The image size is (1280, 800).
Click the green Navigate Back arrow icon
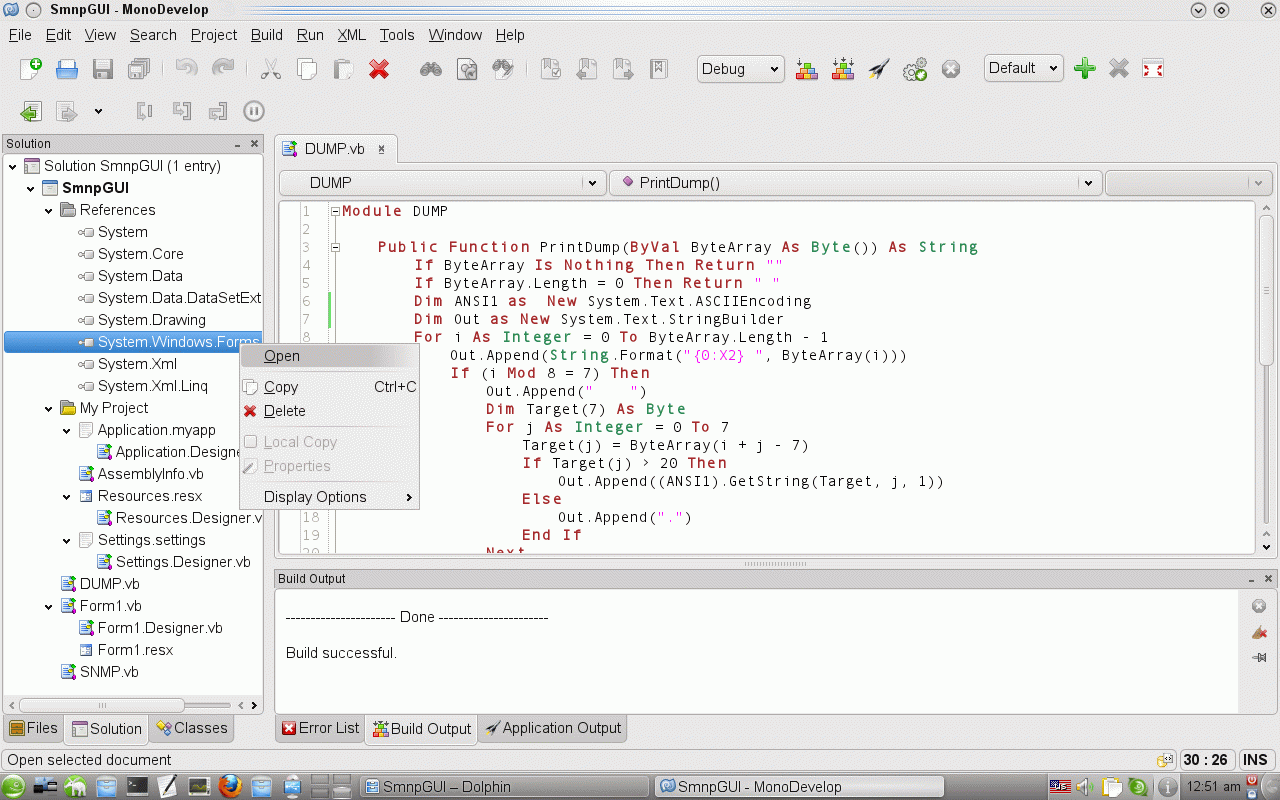(31, 111)
